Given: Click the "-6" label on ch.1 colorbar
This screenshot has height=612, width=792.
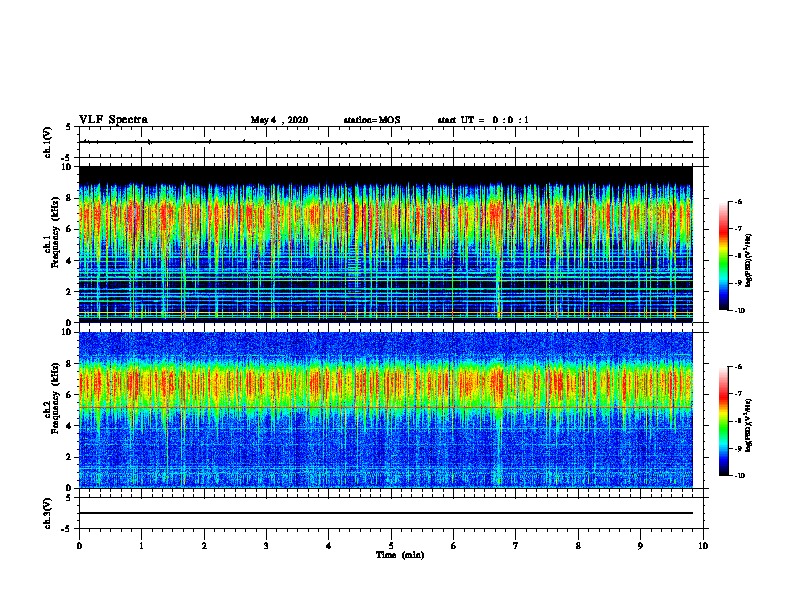Looking at the screenshot, I should pyautogui.click(x=739, y=202).
